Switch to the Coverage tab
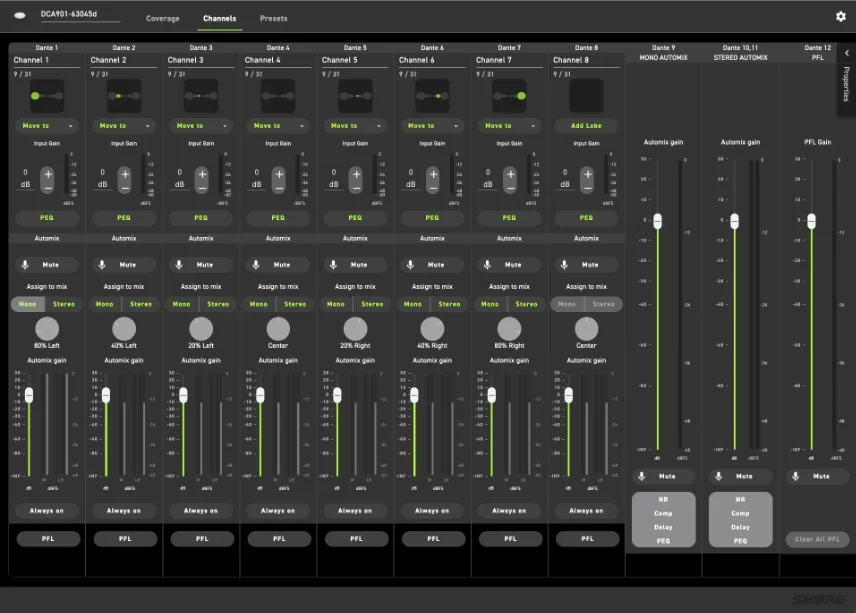 point(162,18)
